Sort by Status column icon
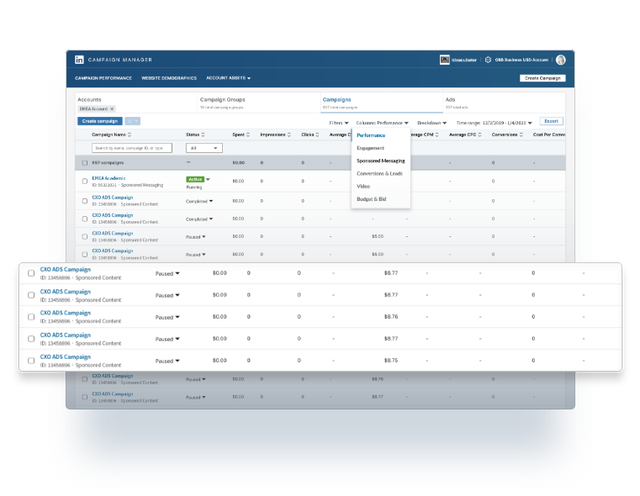 (x=205, y=134)
